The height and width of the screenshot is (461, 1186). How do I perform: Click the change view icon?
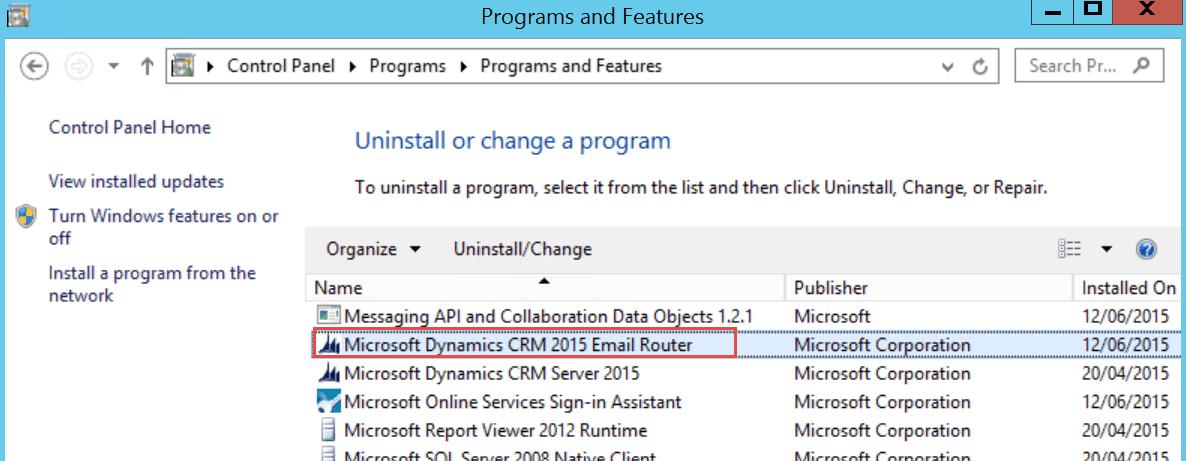tap(1069, 249)
